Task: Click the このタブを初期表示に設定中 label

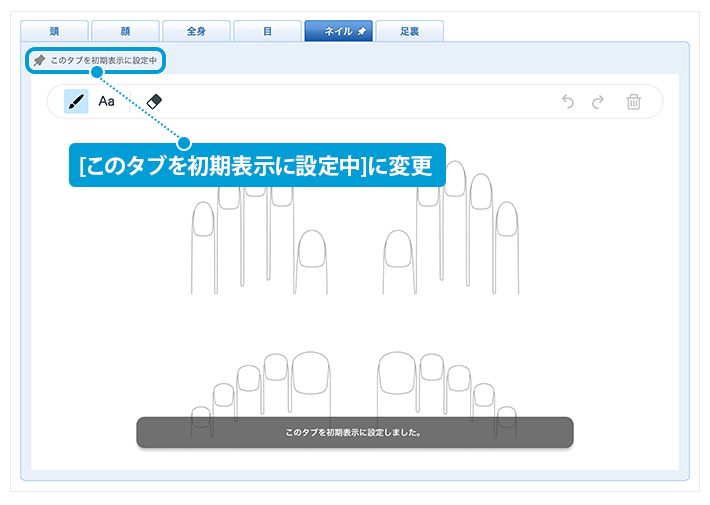Action: (x=103, y=61)
